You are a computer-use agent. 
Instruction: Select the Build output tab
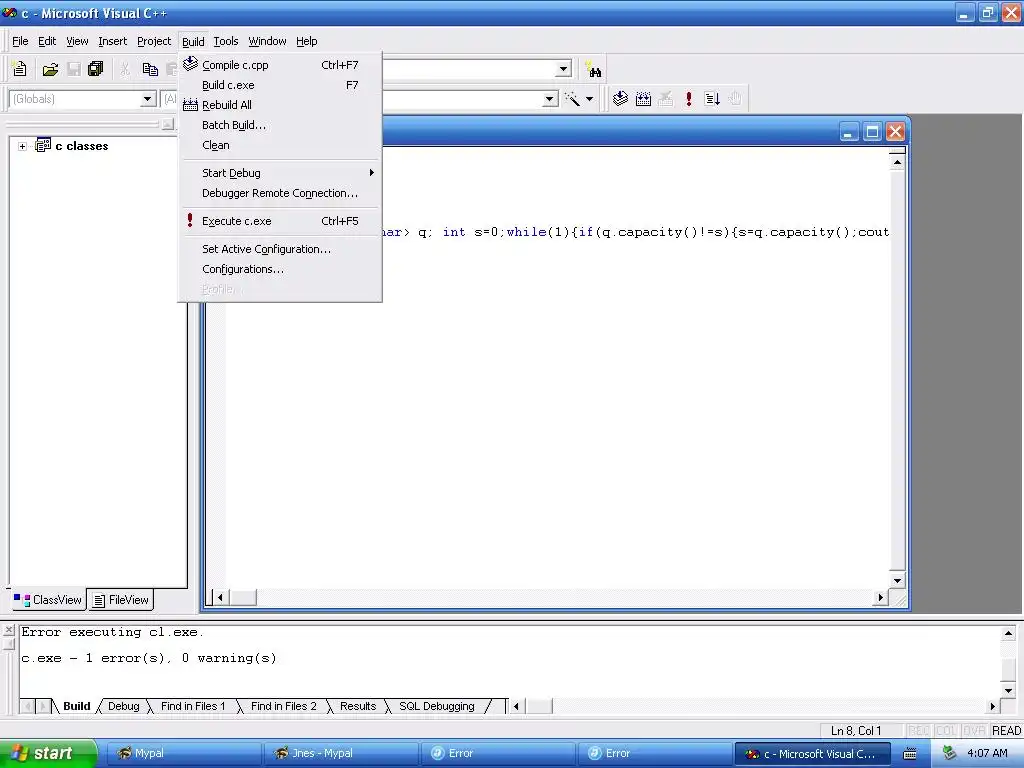click(76, 706)
